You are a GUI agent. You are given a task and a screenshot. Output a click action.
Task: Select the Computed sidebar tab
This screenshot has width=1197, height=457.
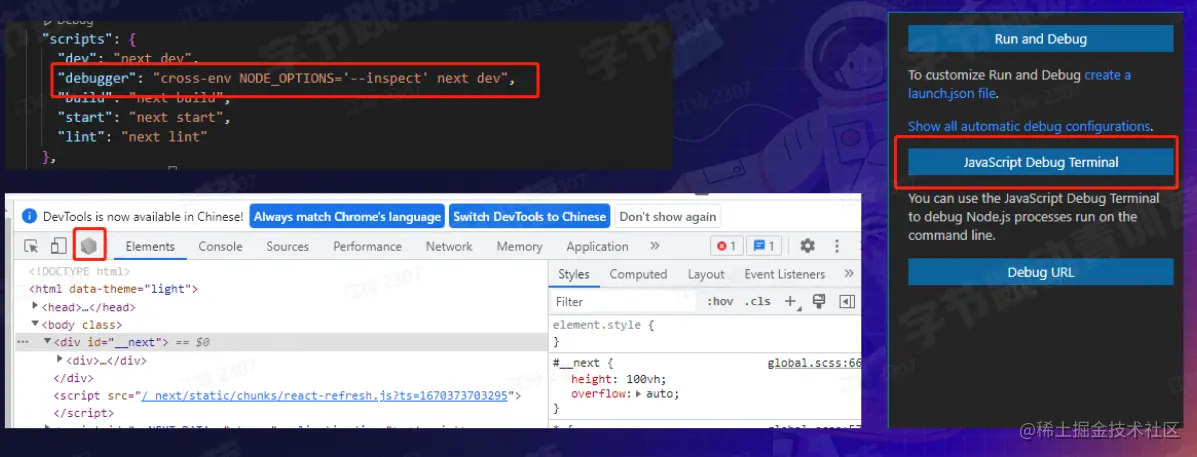click(638, 274)
